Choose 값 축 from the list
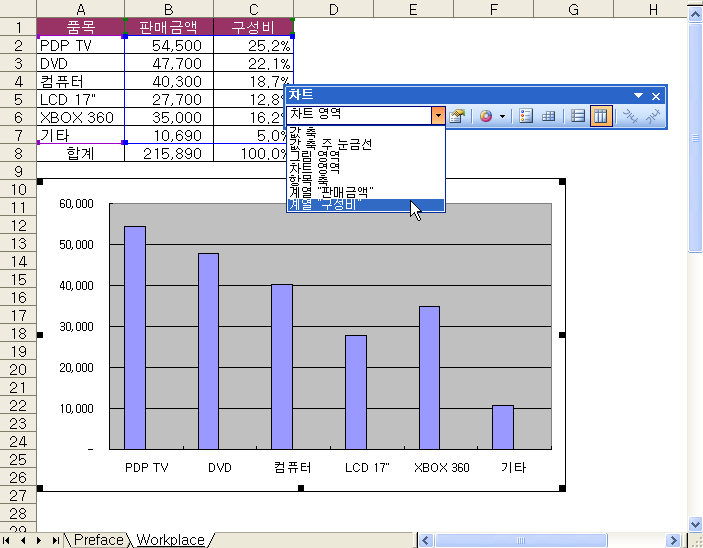The image size is (703, 548). 365,132
